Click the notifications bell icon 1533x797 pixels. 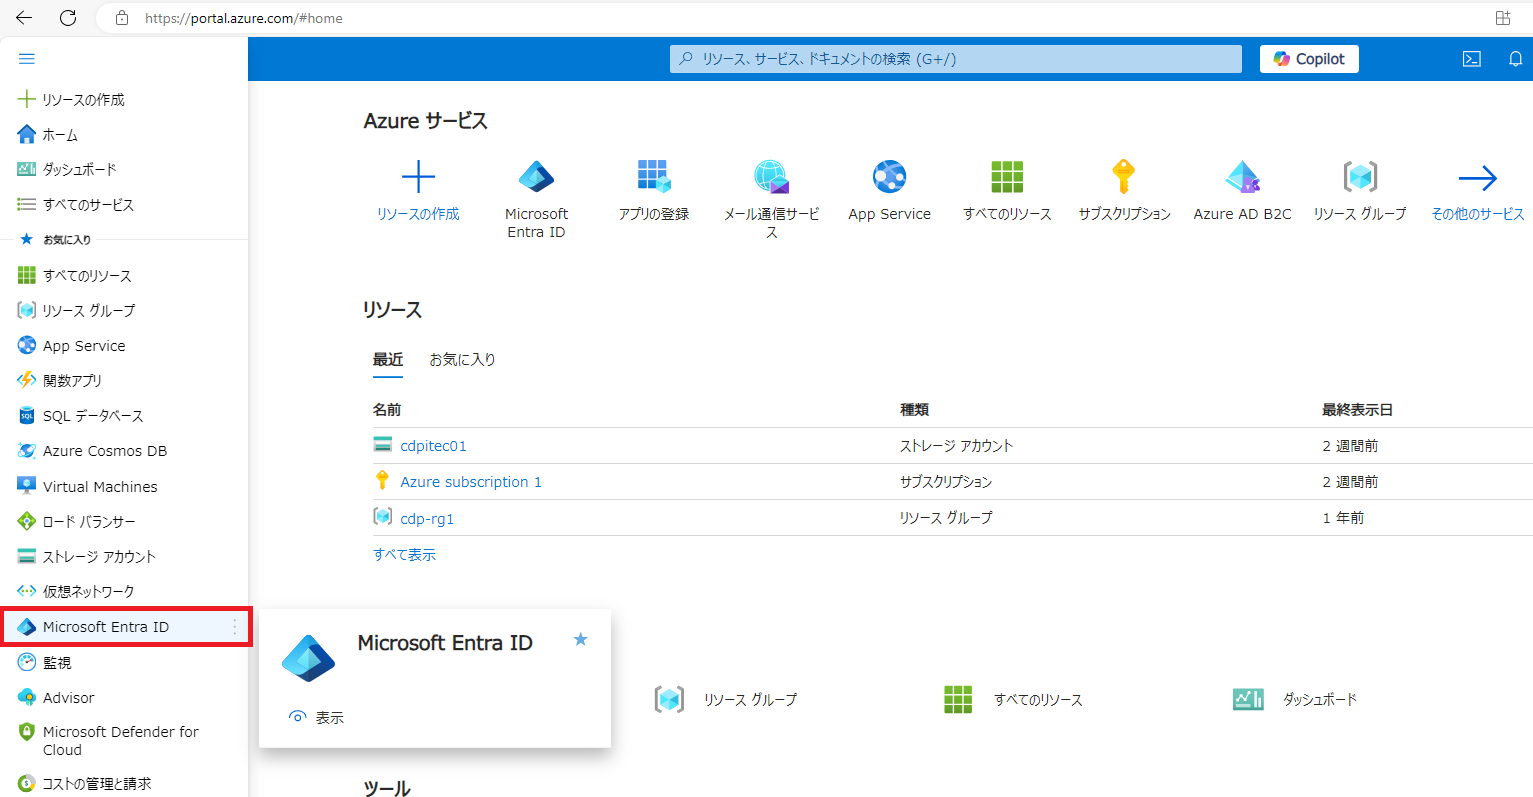tap(1515, 59)
